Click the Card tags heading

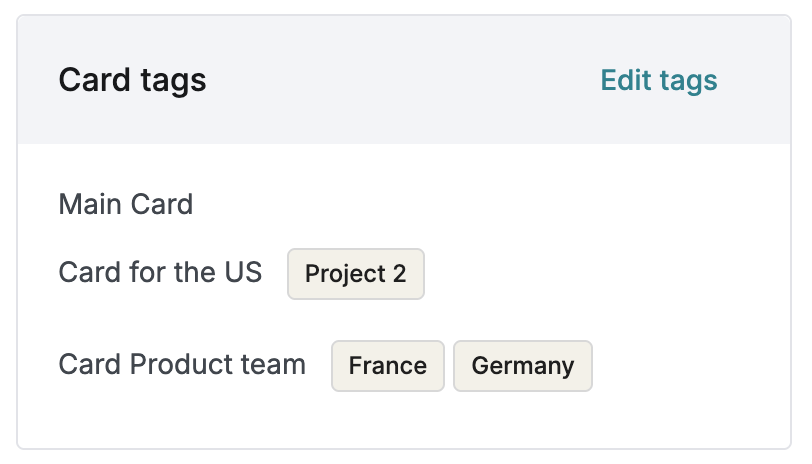coord(132,80)
